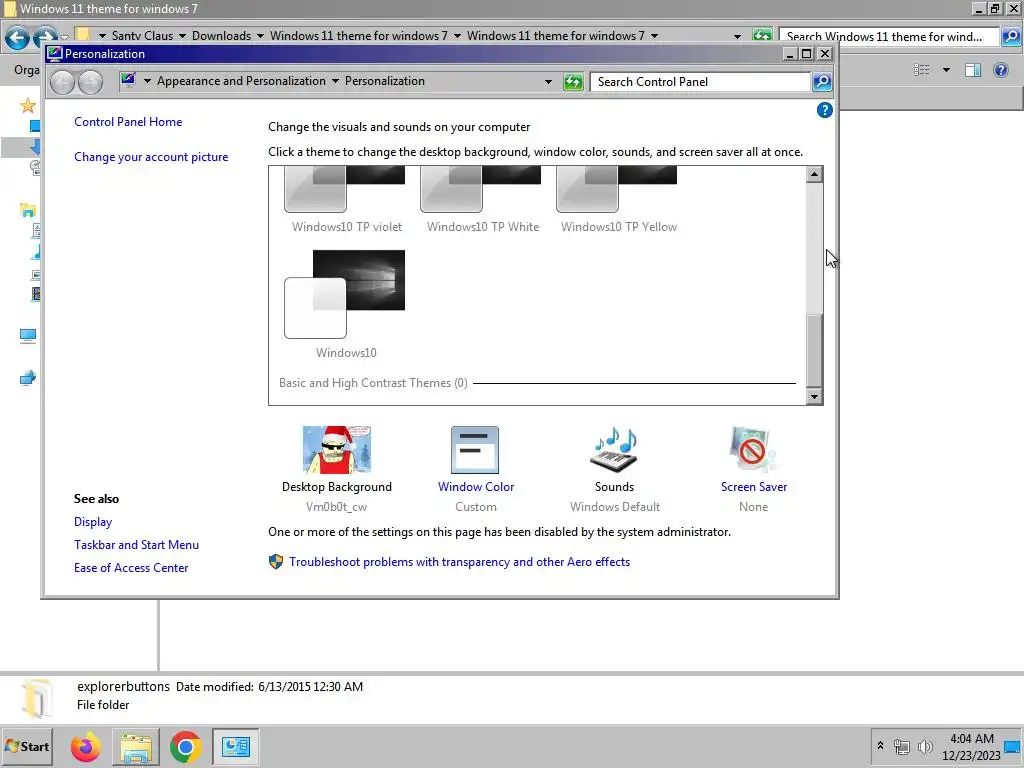The image size is (1024, 768).
Task: Expand dropdown after last Windows 11 theme breadcrumb
Action: 654,36
